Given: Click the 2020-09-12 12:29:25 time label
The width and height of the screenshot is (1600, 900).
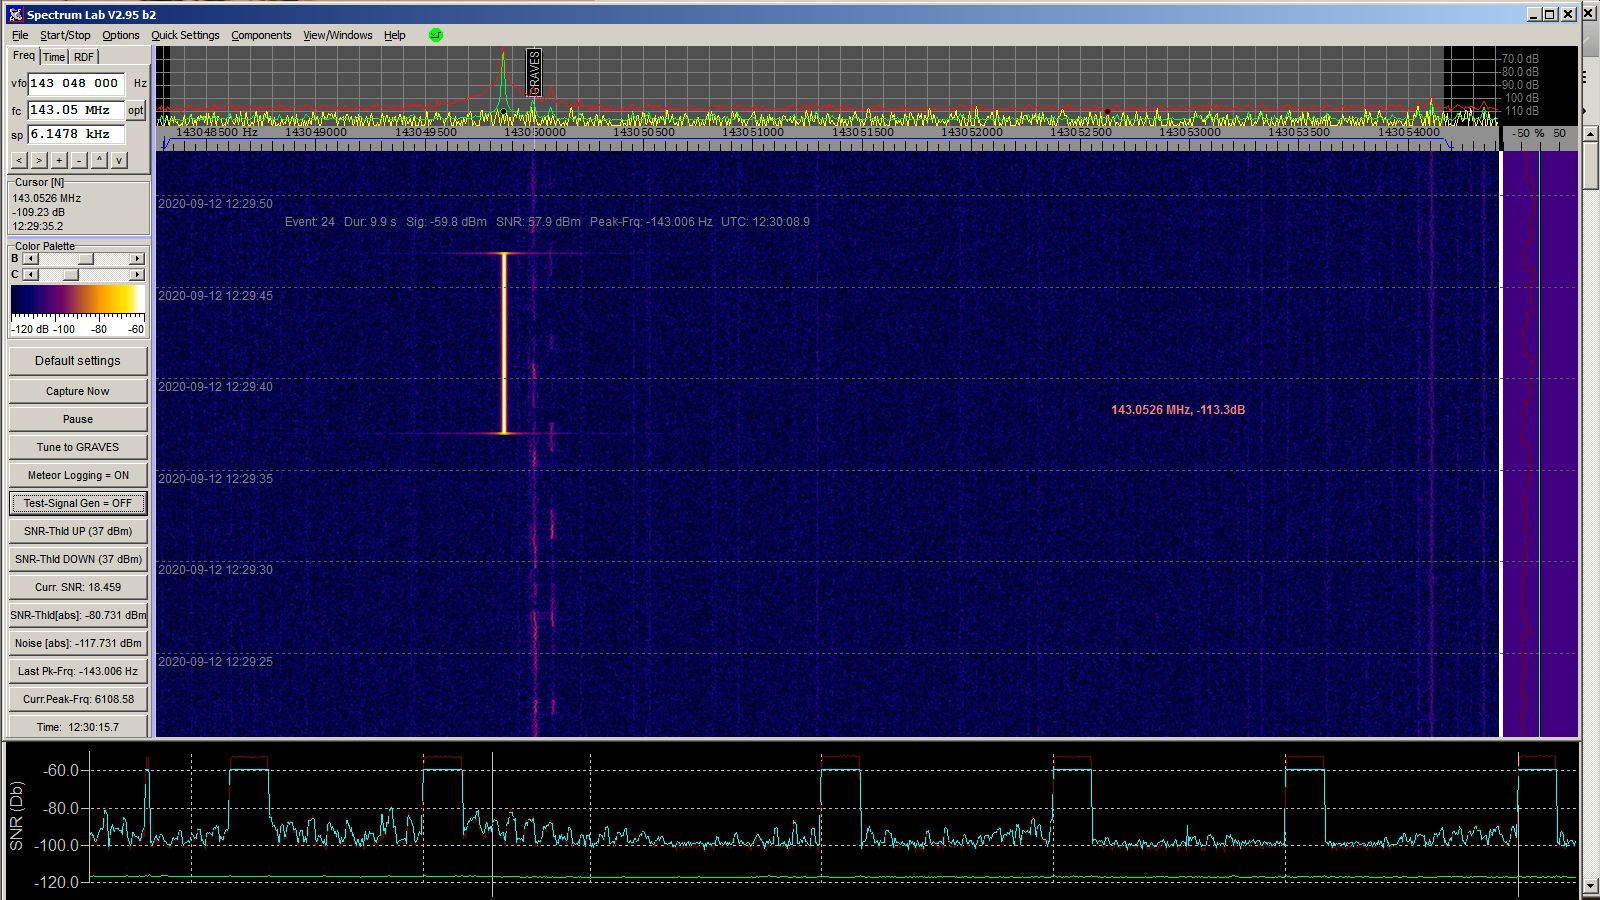Looking at the screenshot, I should (x=215, y=662).
